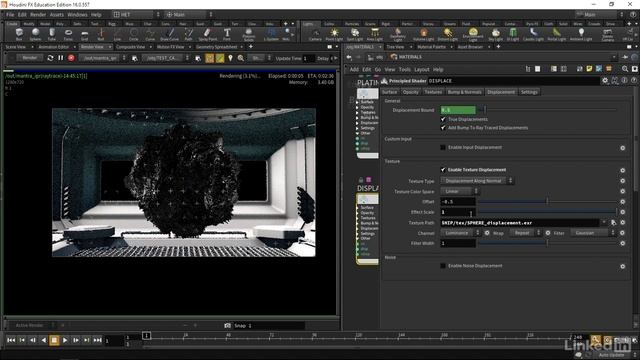Click the play forward button on timeline
The width and height of the screenshot is (640, 360).
(65, 340)
